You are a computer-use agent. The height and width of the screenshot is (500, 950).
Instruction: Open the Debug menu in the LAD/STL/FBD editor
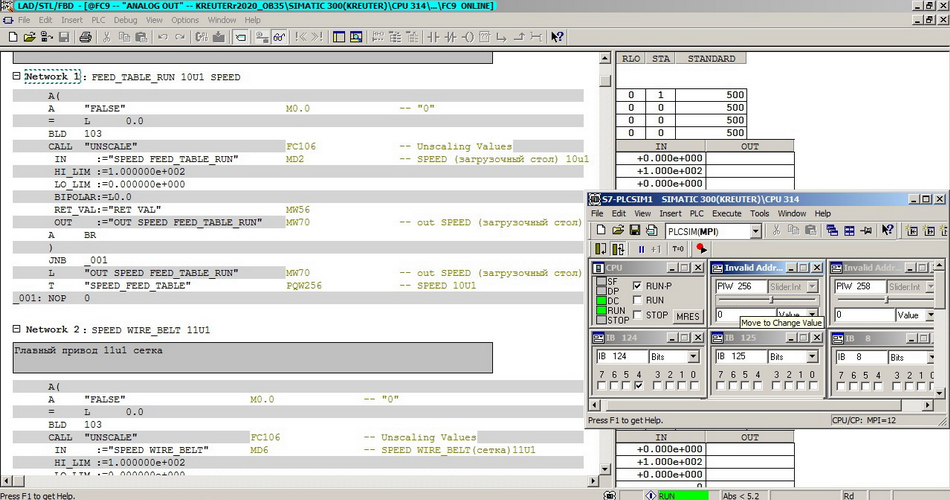[x=126, y=20]
